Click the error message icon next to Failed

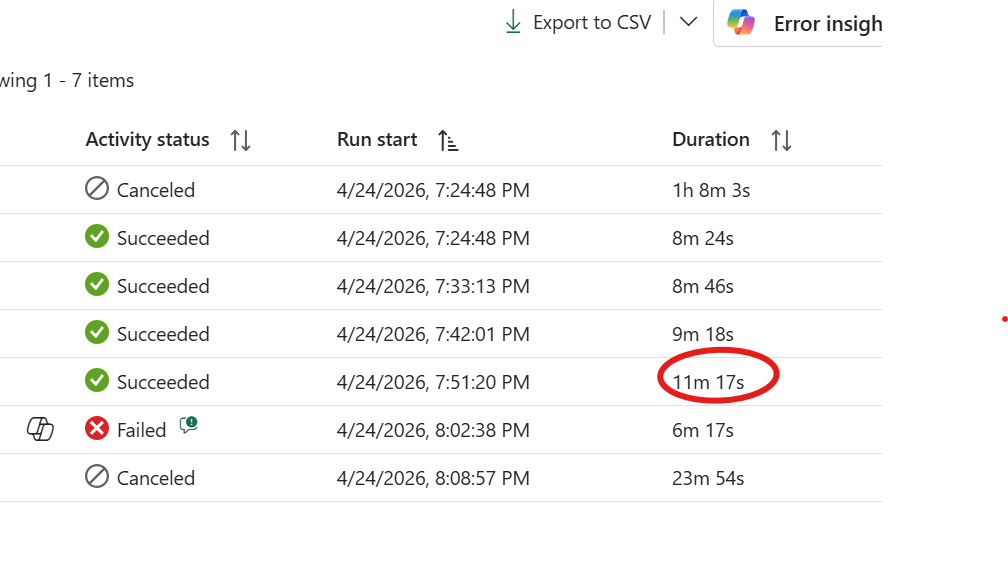(x=188, y=426)
